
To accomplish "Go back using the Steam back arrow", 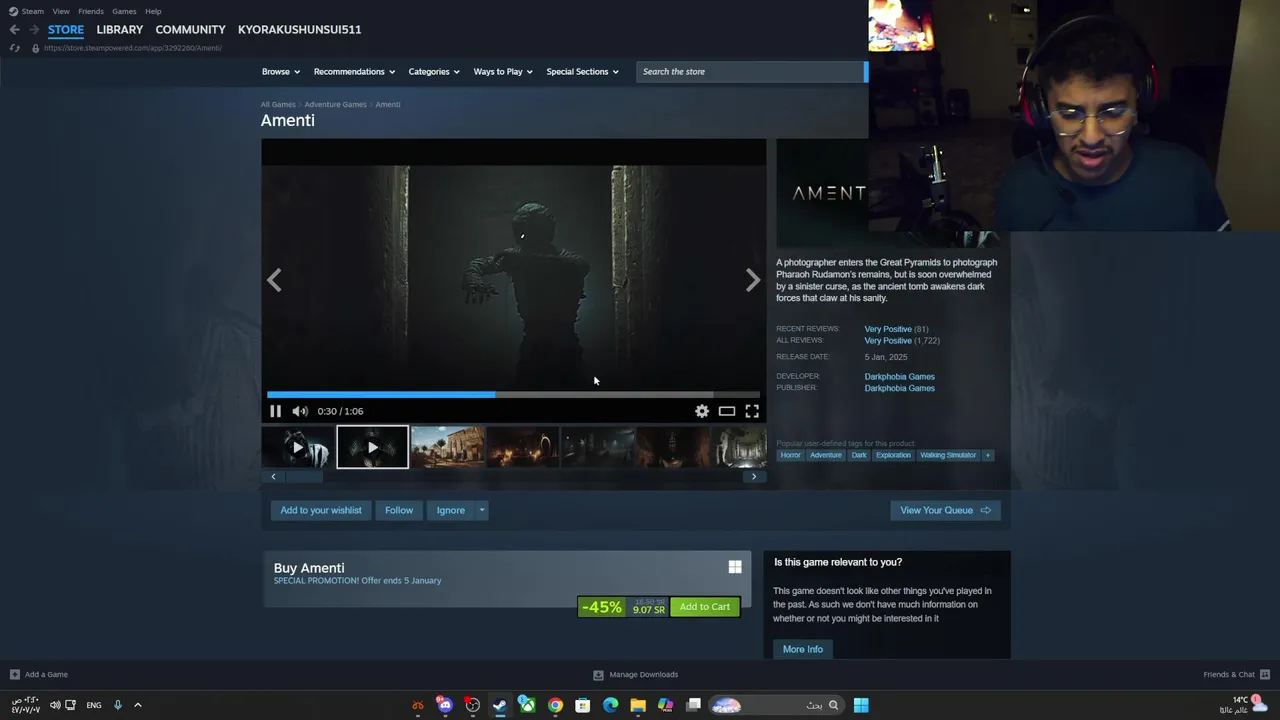I will pyautogui.click(x=14, y=29).
